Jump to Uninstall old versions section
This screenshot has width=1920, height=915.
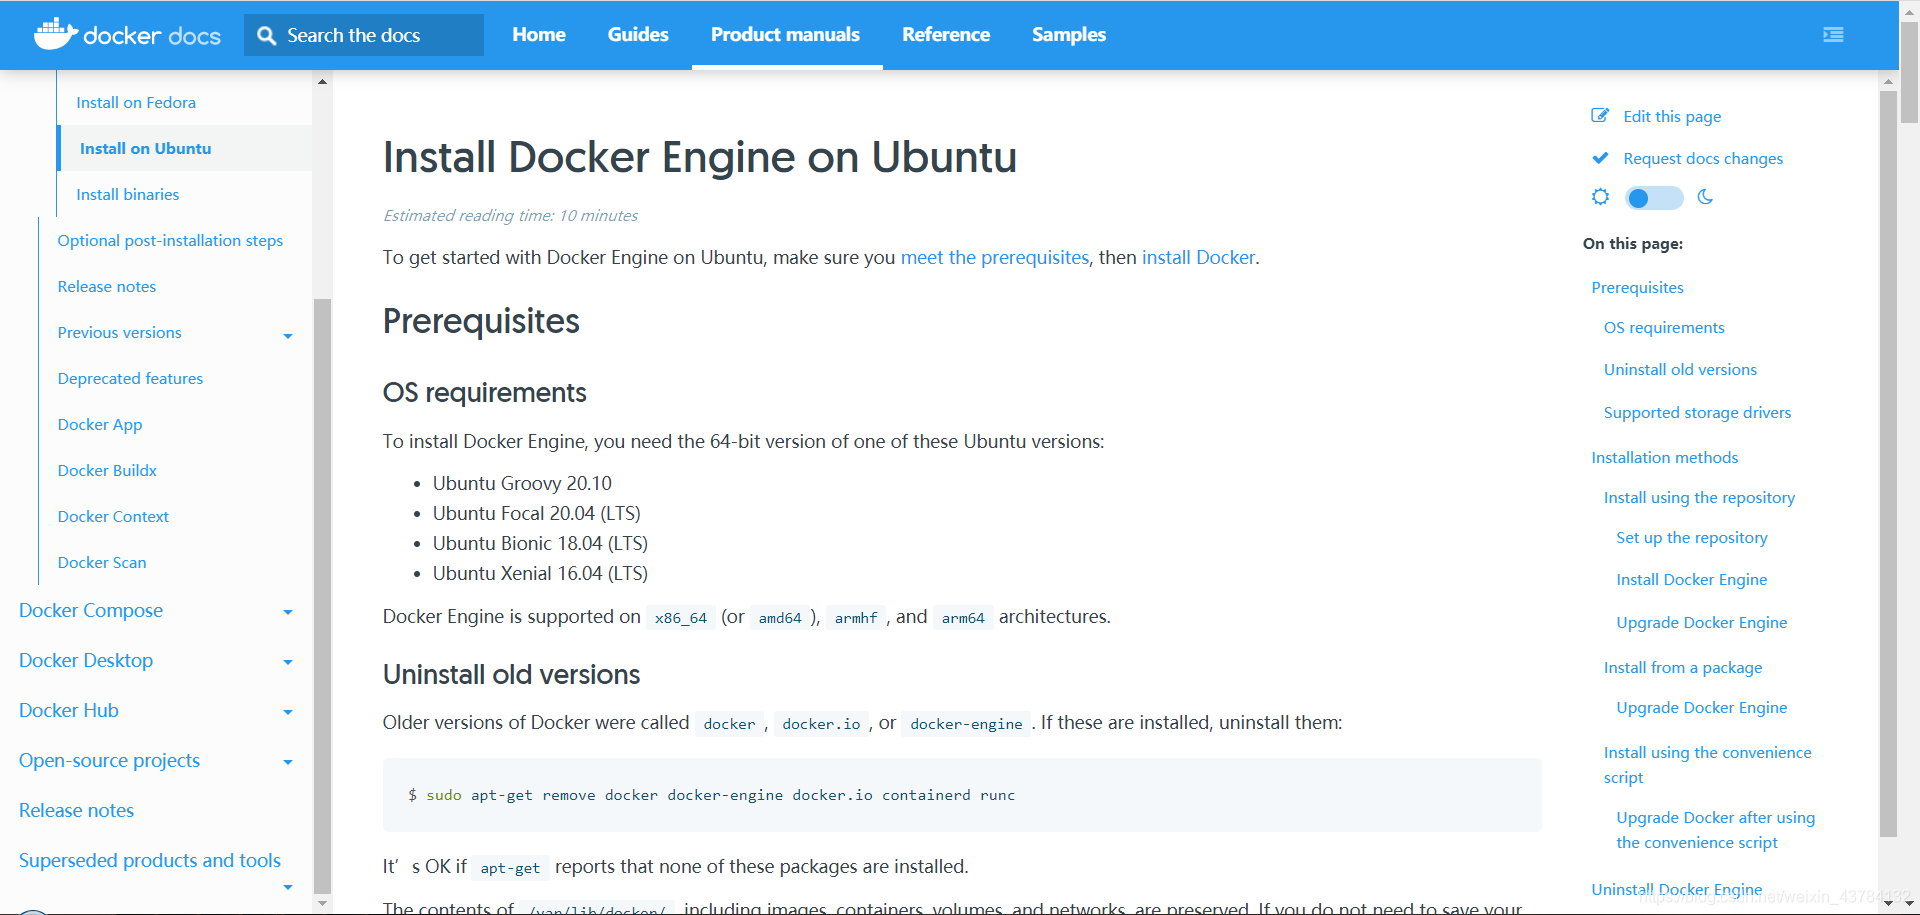tap(1680, 369)
